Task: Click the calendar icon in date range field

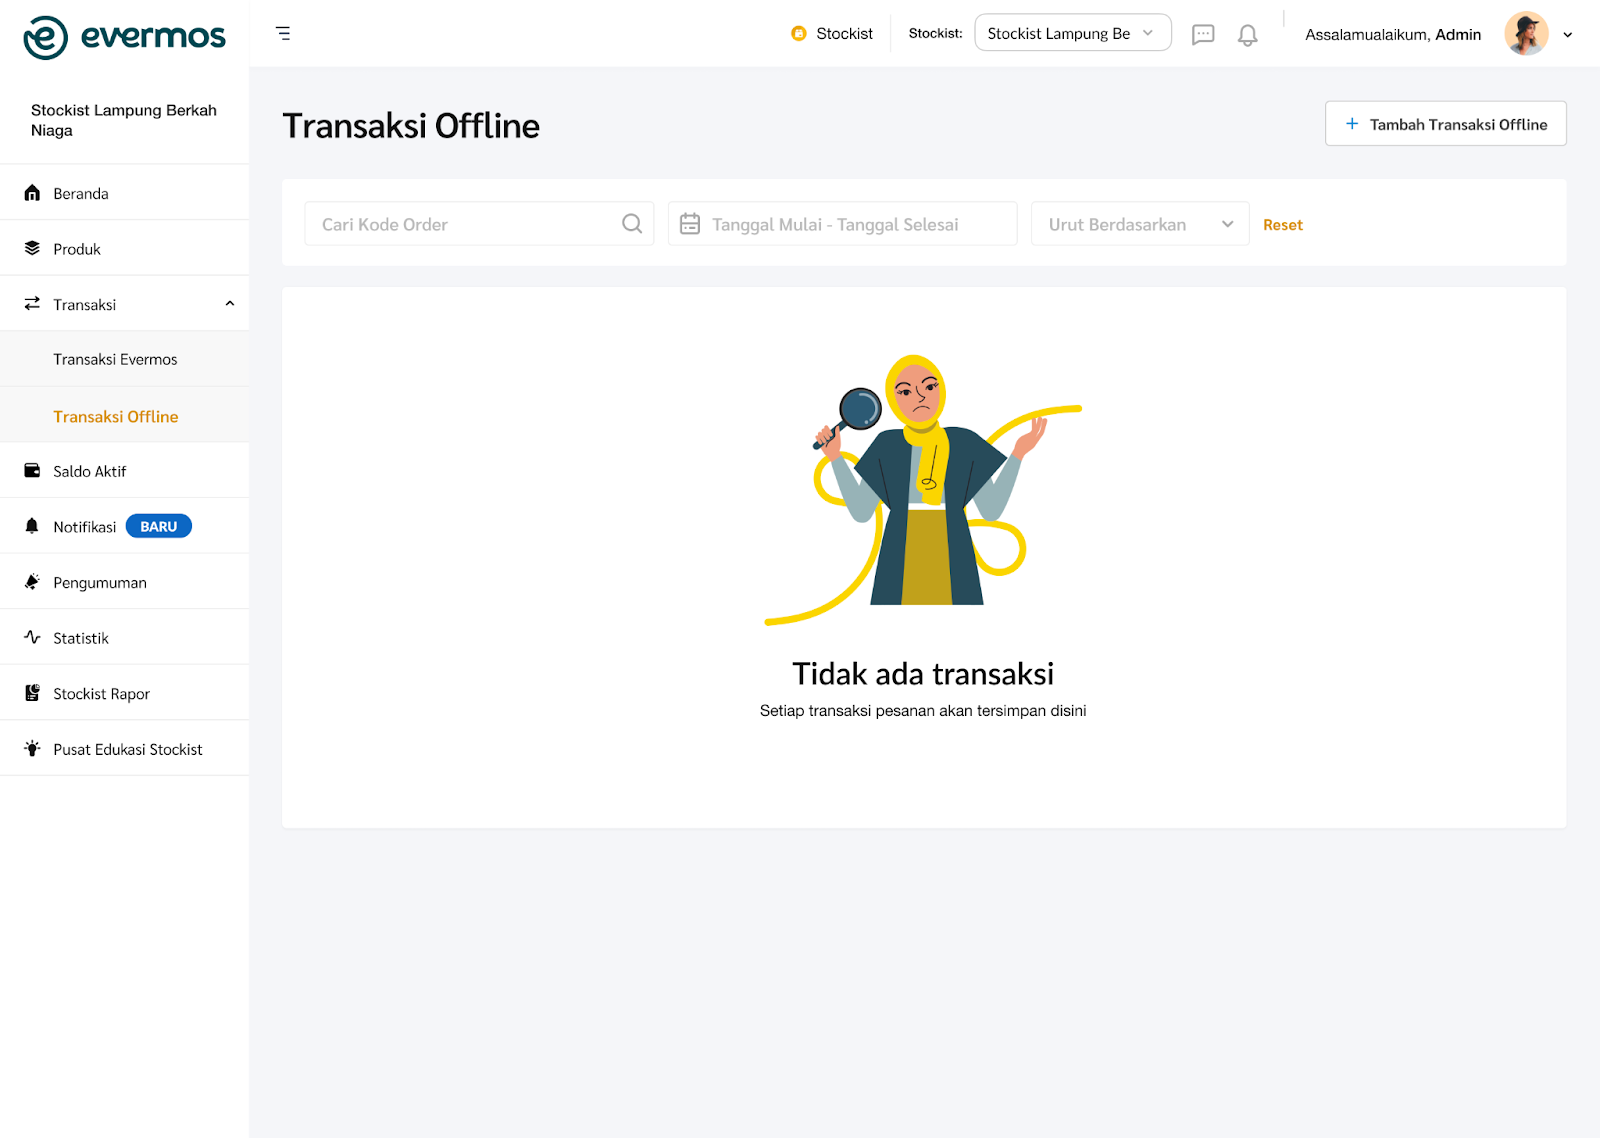Action: pyautogui.click(x=690, y=224)
